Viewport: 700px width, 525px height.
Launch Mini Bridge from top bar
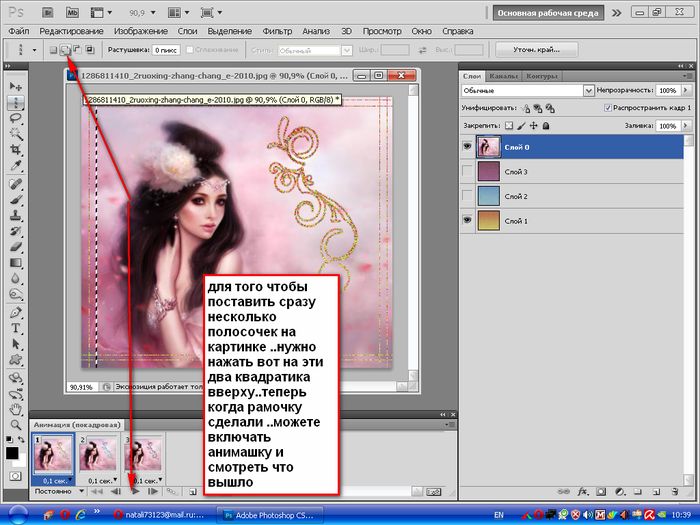point(72,12)
